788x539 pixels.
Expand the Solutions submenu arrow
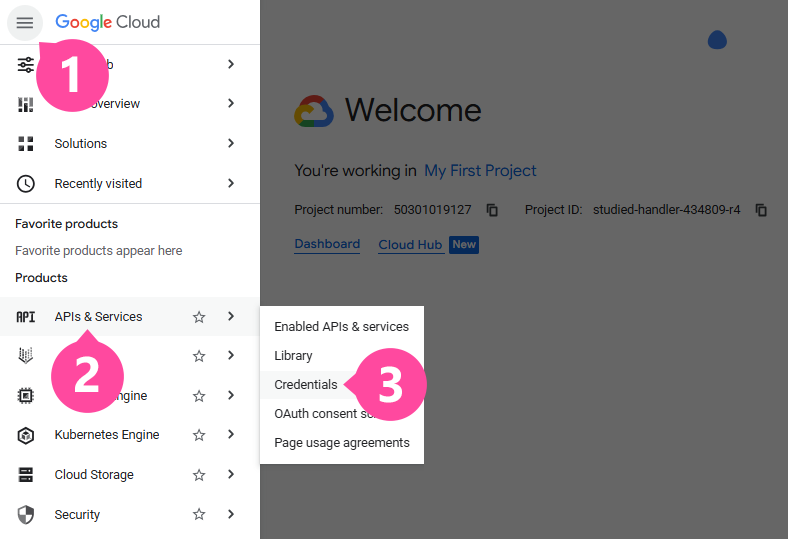click(x=231, y=144)
